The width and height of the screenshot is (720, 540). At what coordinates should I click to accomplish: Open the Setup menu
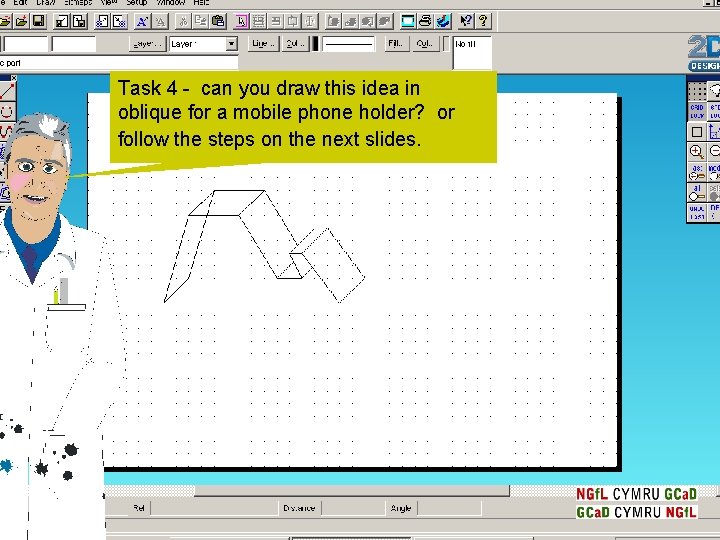click(137, 2)
